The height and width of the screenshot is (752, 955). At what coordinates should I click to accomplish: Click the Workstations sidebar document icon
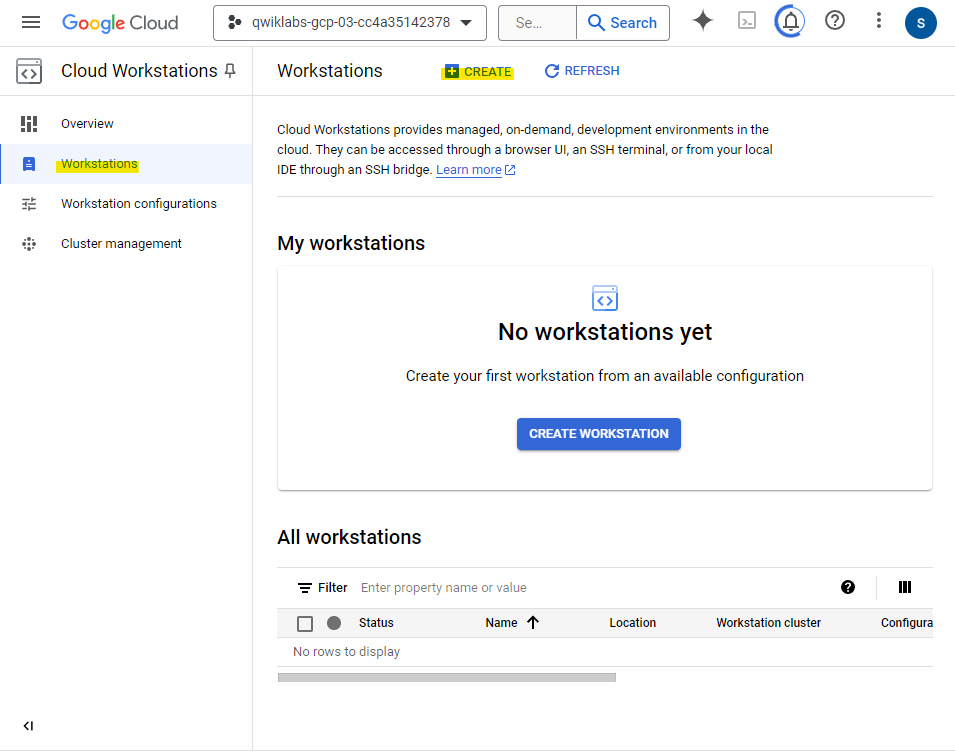pyautogui.click(x=29, y=164)
